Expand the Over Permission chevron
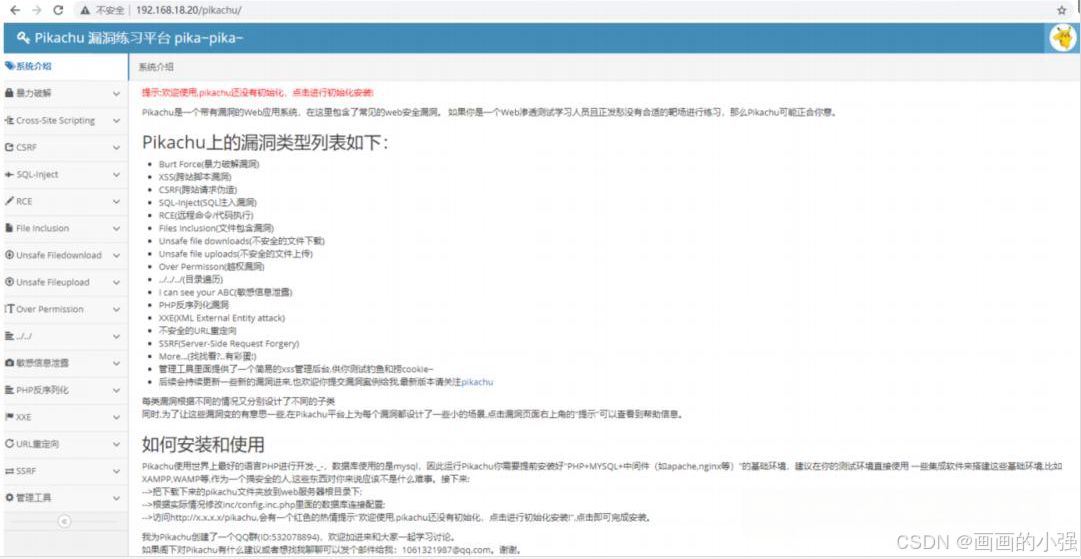1081x559 pixels. point(117,309)
